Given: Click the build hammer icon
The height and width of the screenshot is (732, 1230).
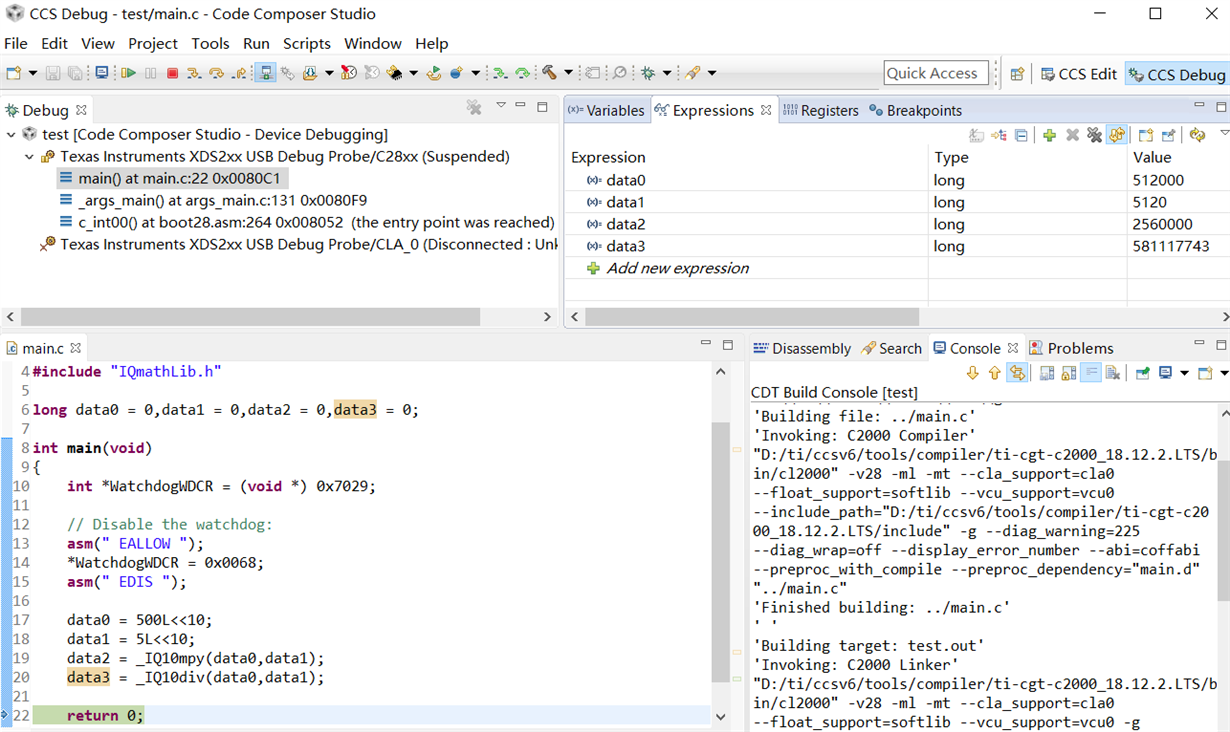Looking at the screenshot, I should pos(549,73).
